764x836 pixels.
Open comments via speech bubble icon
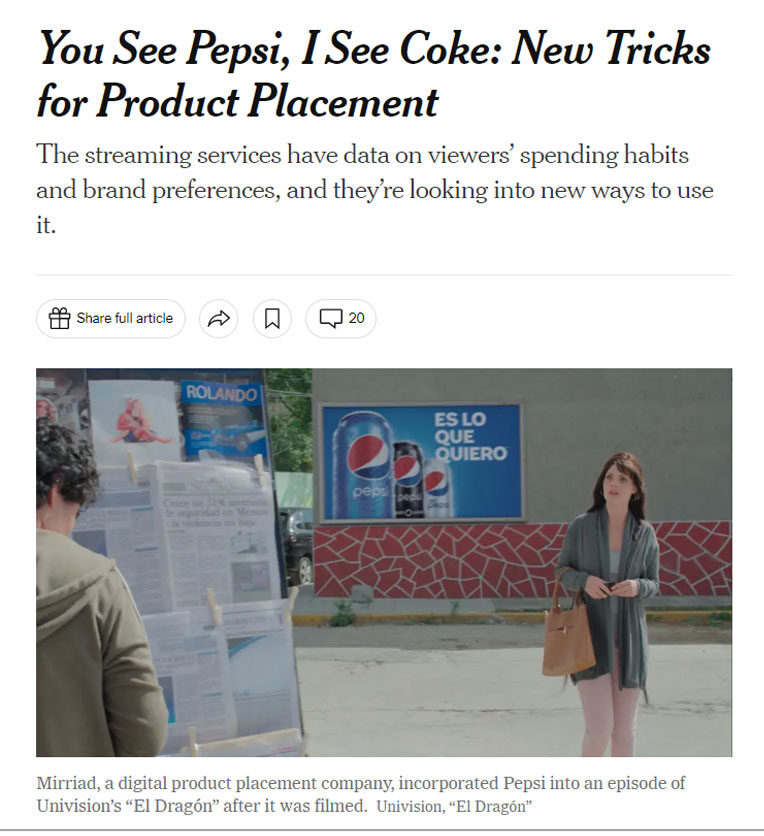(x=331, y=318)
